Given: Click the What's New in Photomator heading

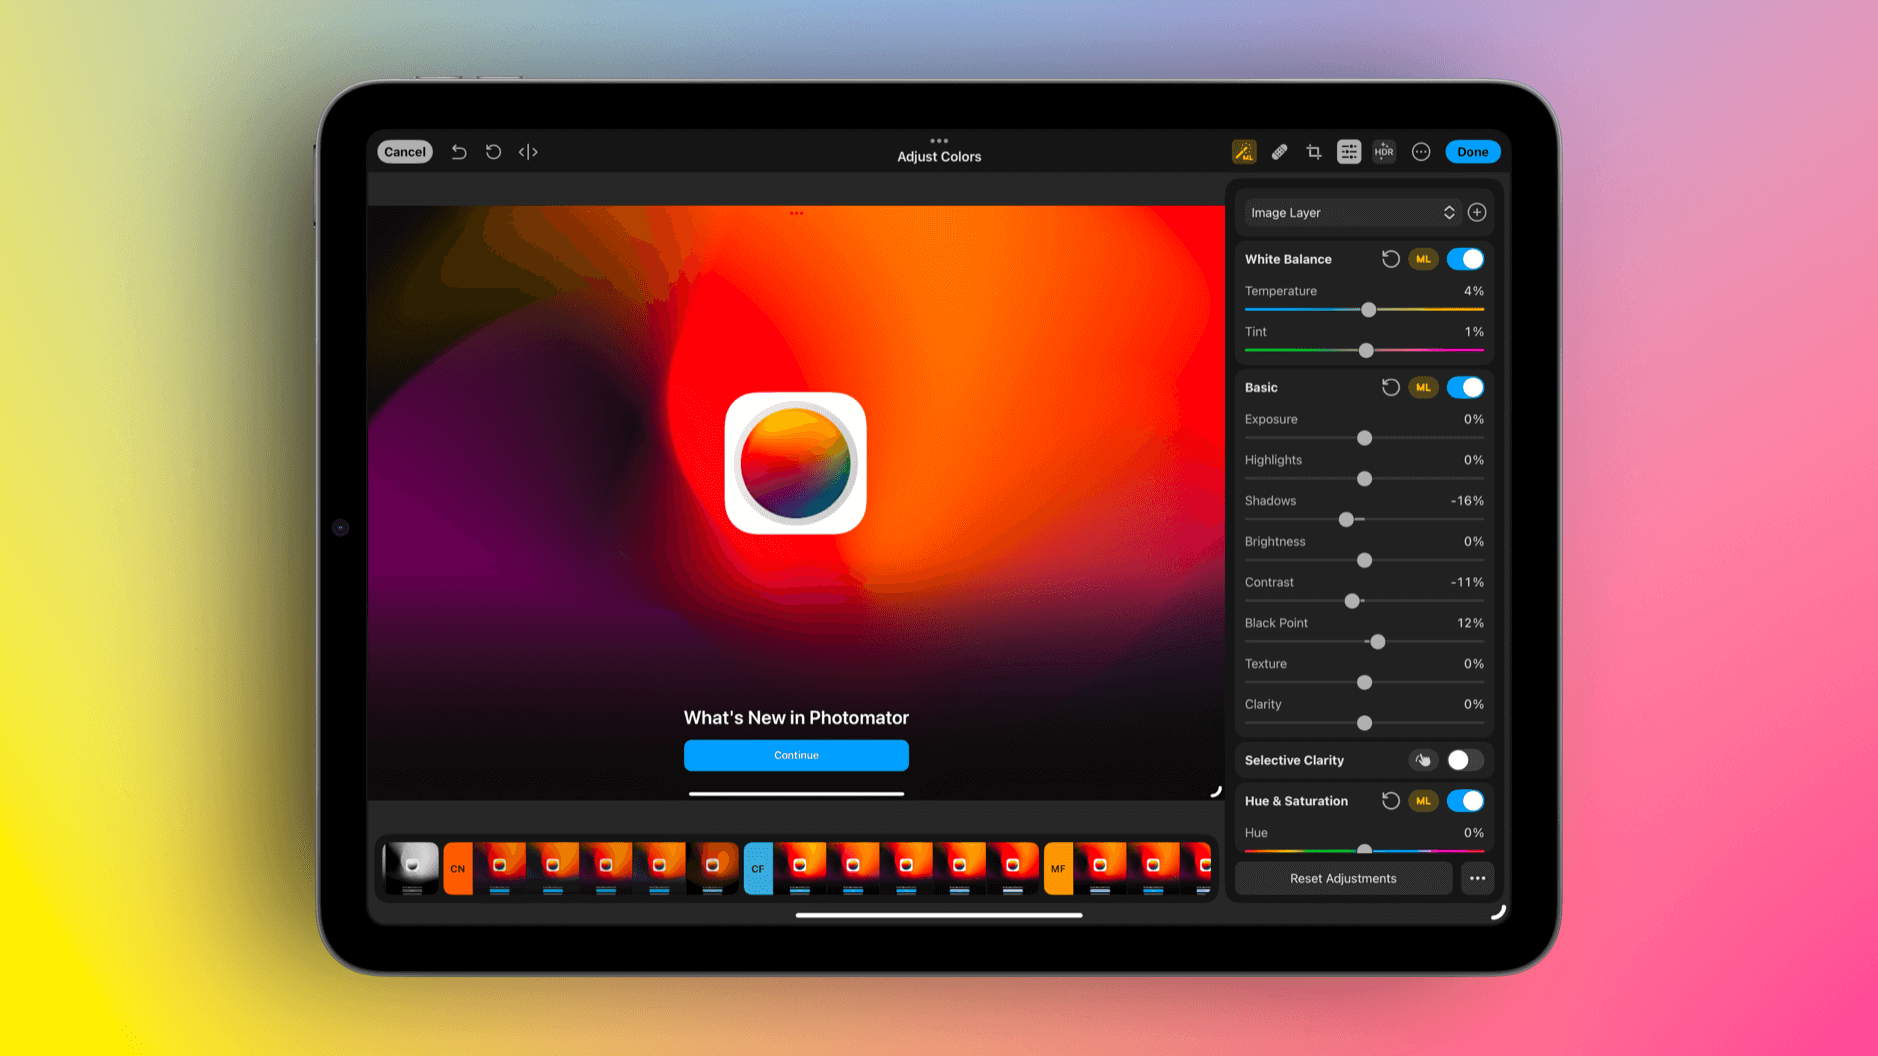Looking at the screenshot, I should 796,718.
